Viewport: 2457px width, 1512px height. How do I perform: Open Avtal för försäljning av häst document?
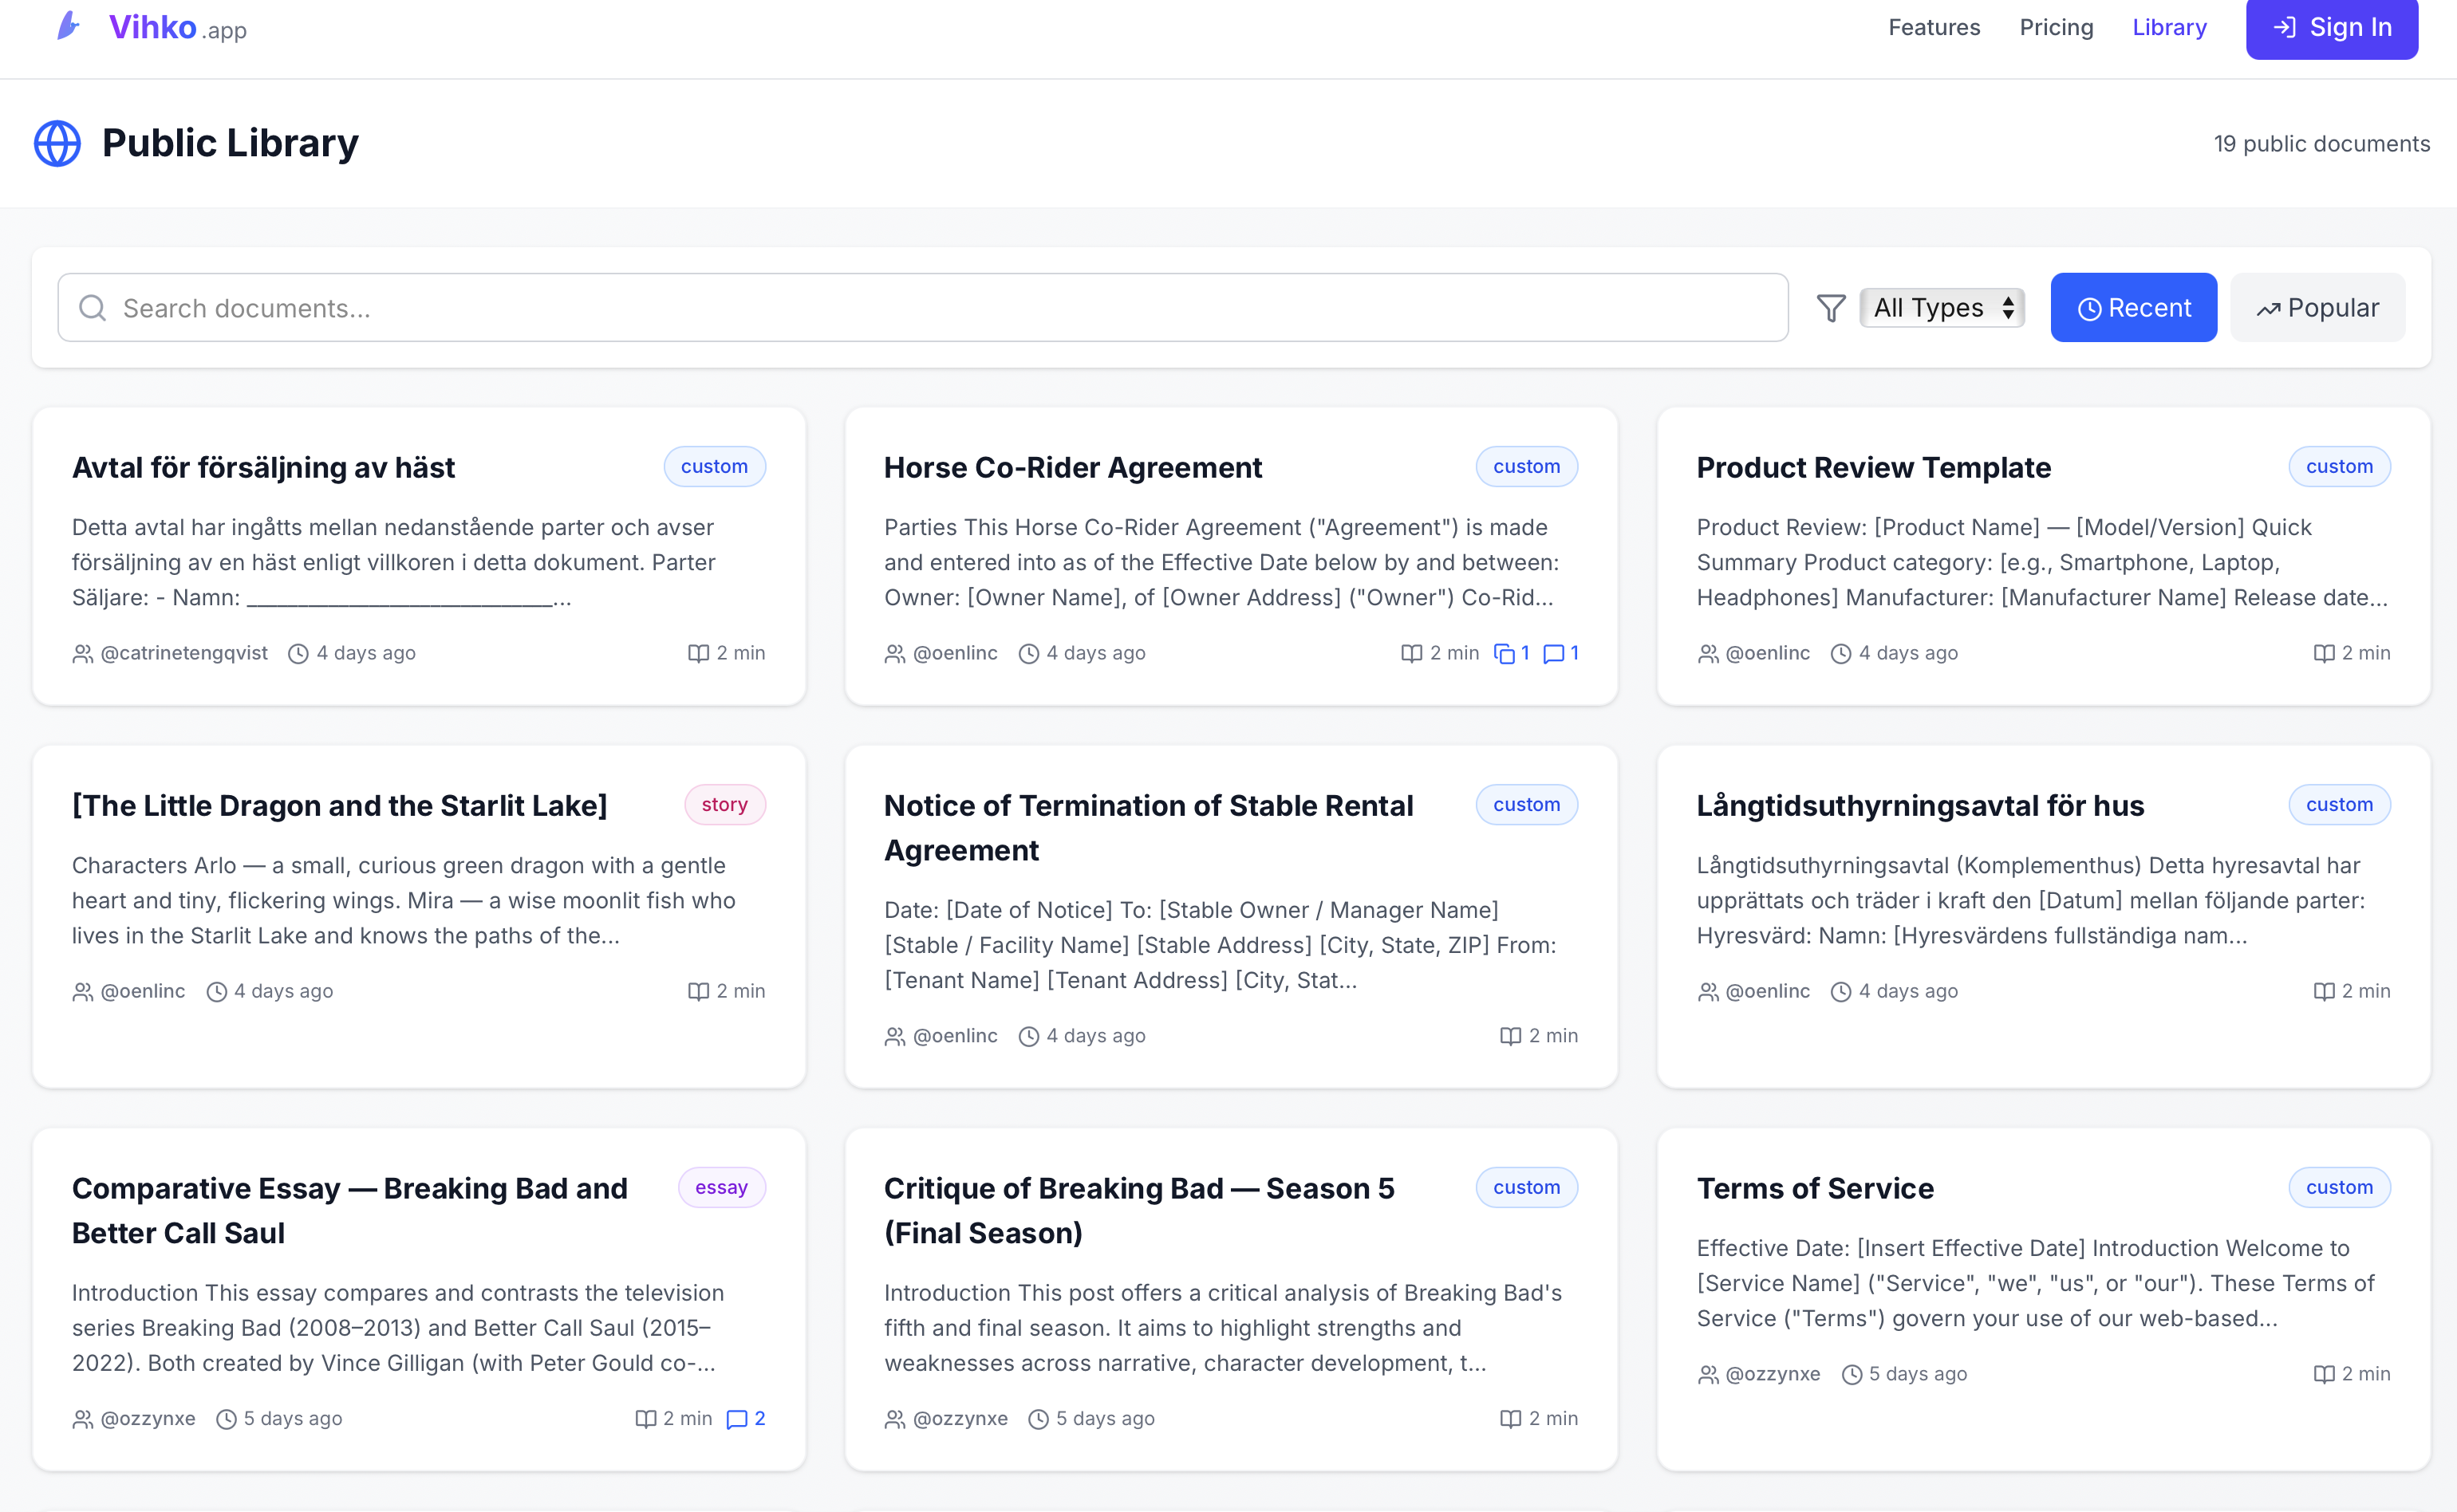(263, 468)
